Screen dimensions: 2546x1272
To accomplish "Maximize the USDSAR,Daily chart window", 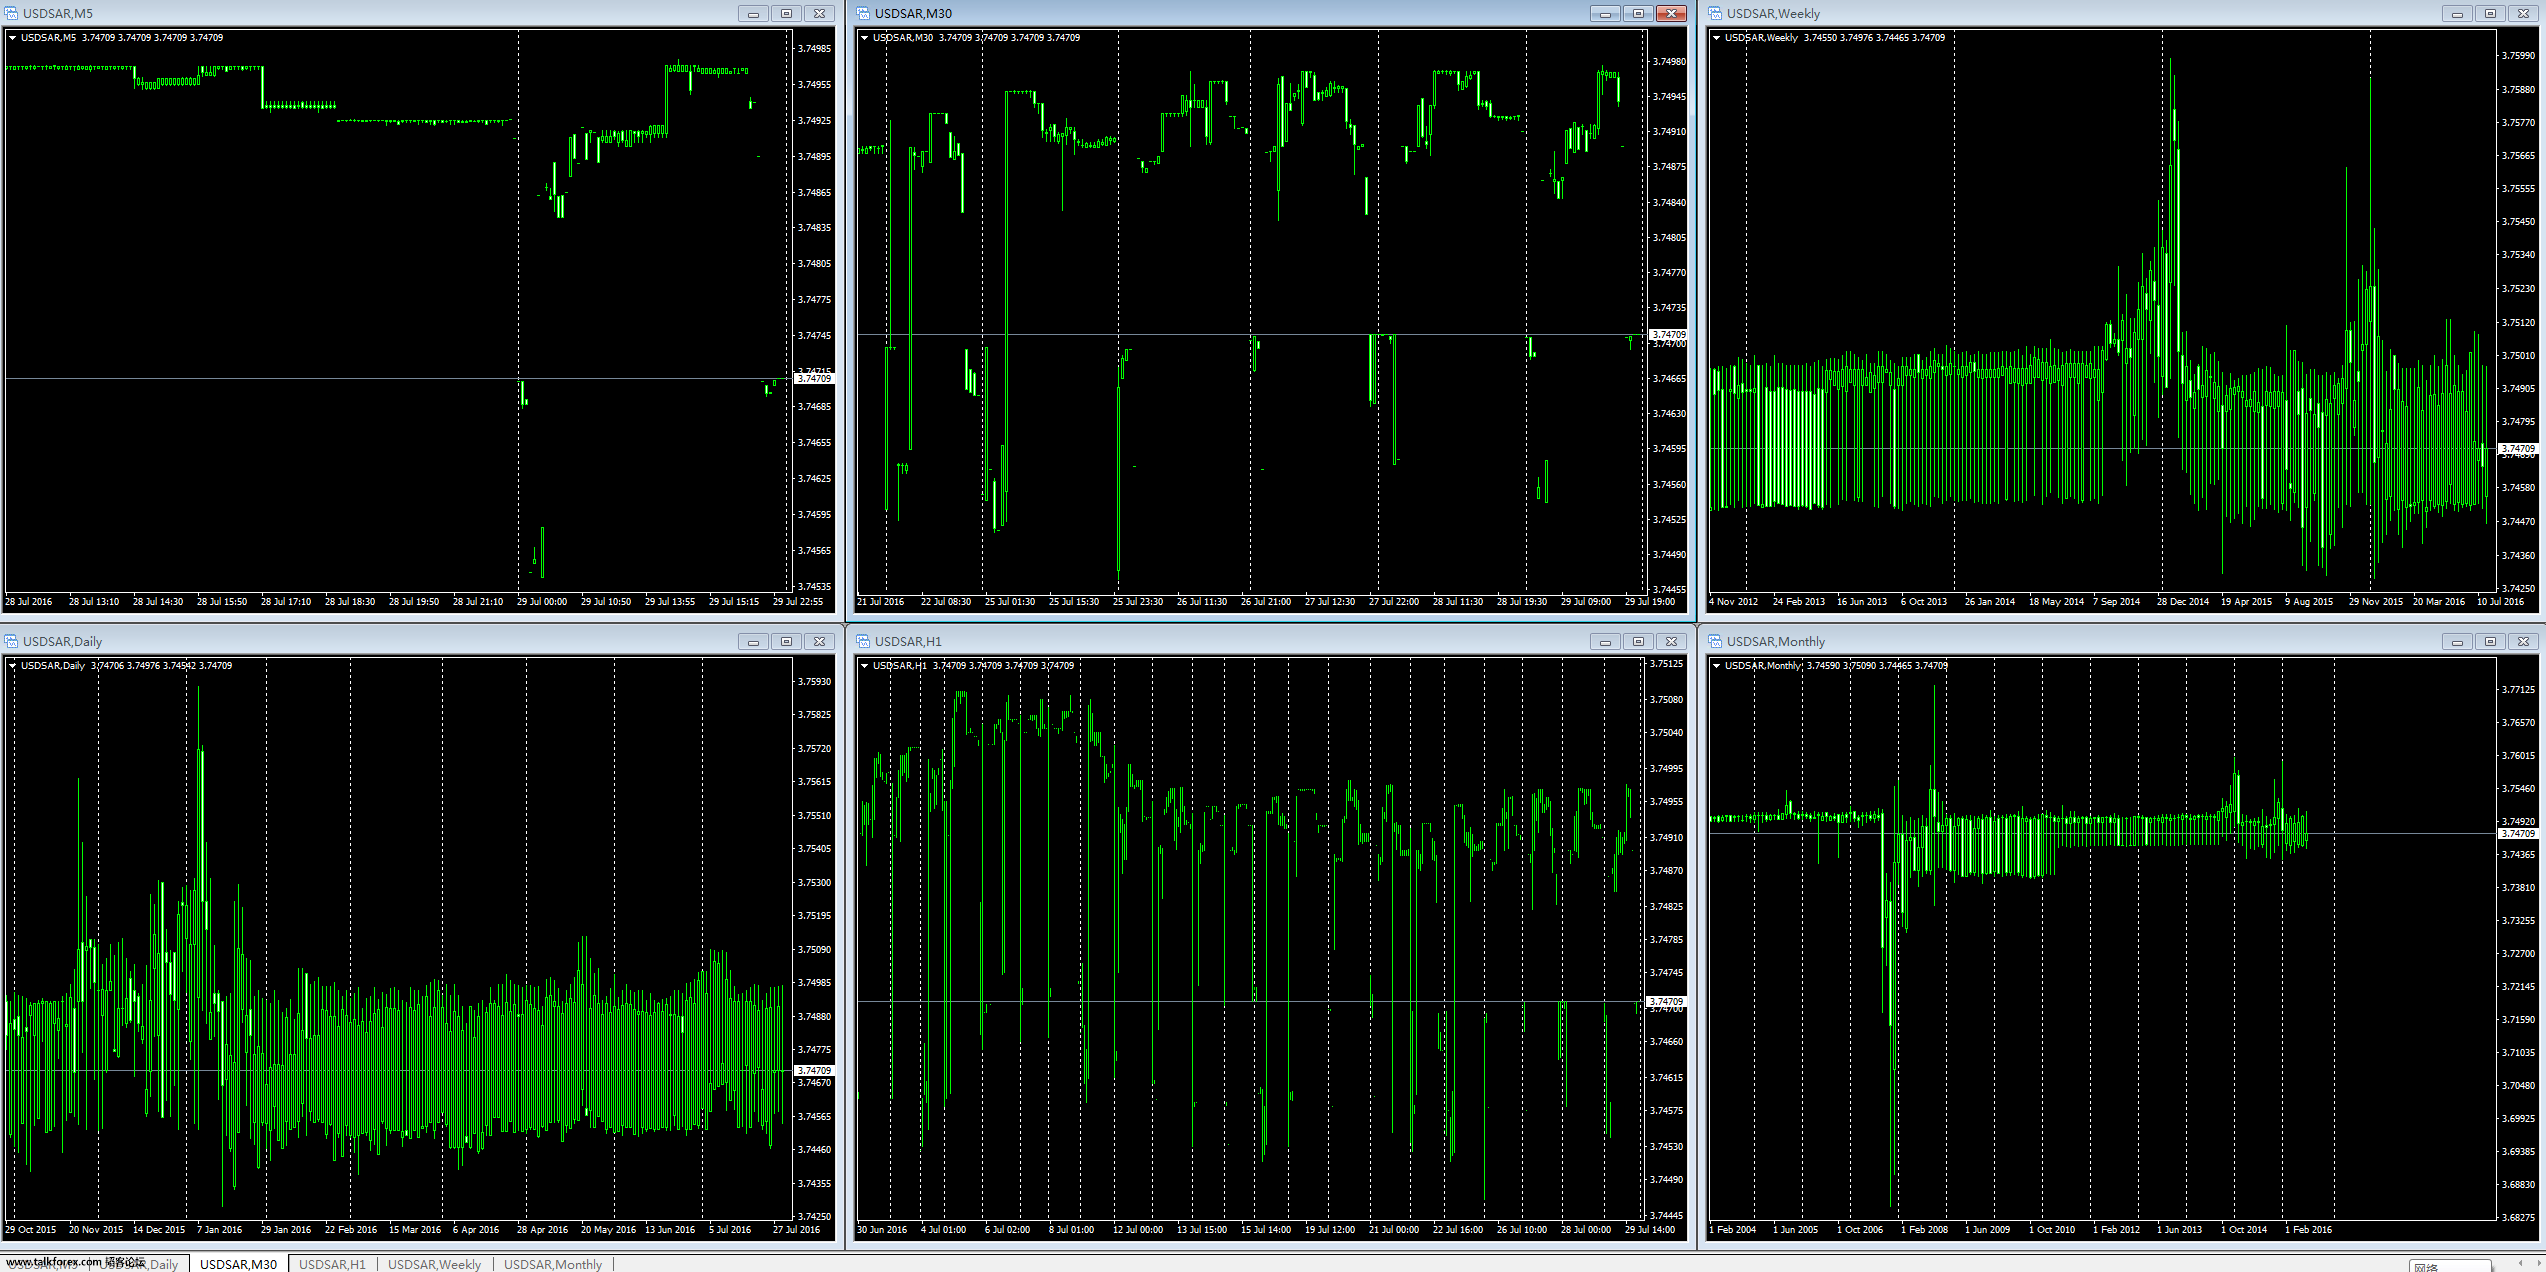I will [786, 641].
